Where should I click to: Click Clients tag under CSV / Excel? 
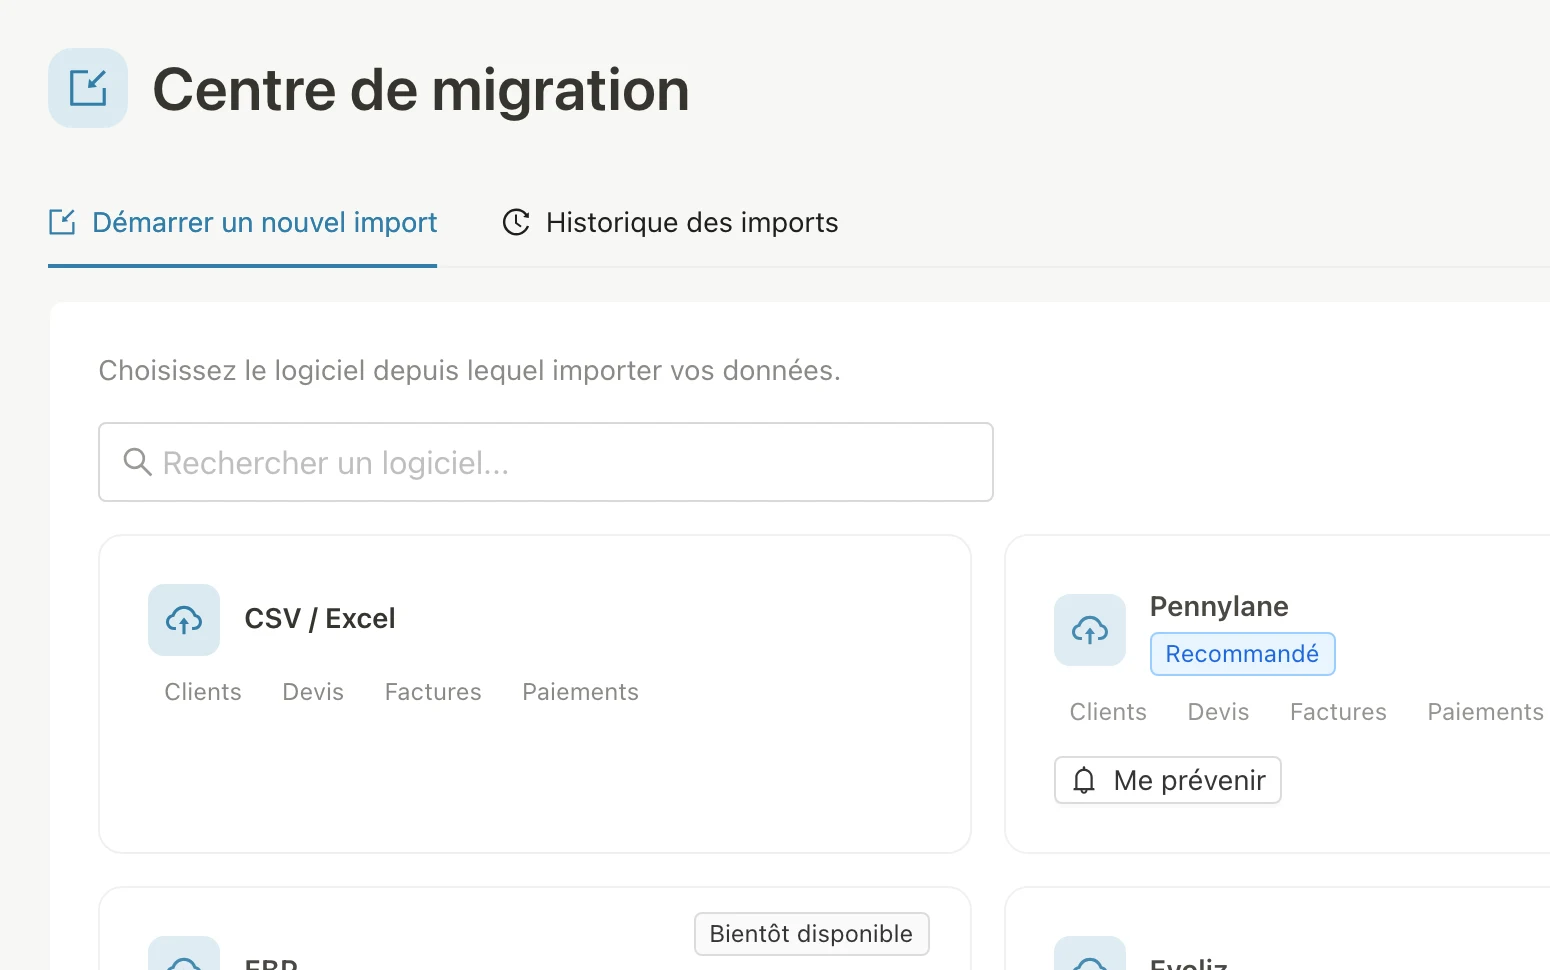pos(203,692)
